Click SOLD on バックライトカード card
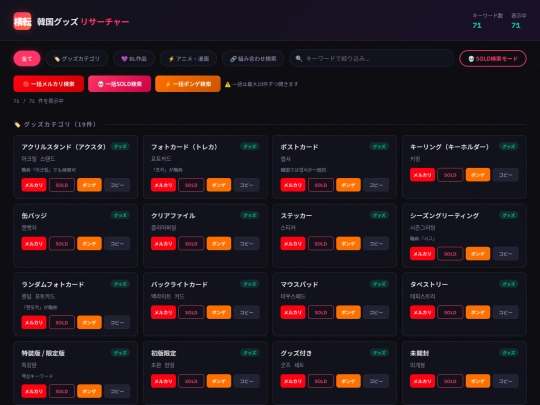The image size is (540, 405). [x=191, y=312]
